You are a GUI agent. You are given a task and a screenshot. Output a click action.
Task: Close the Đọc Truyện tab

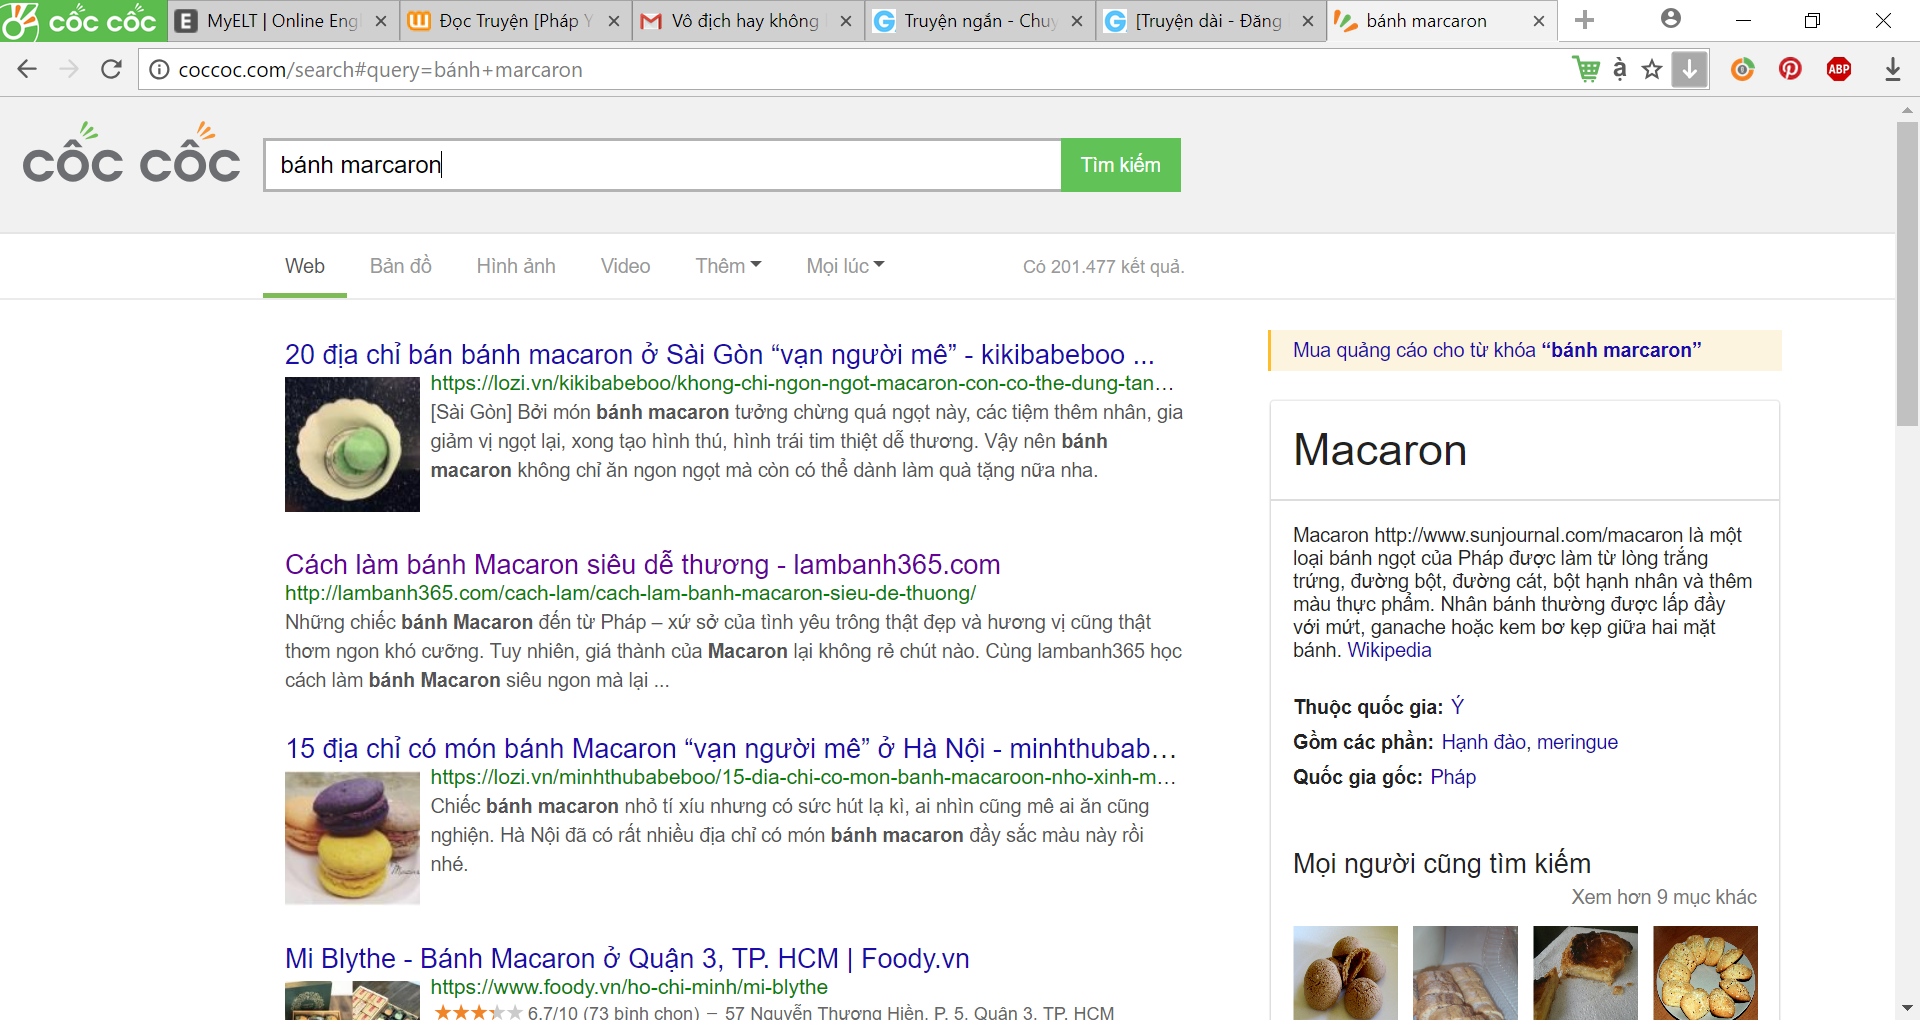point(614,21)
